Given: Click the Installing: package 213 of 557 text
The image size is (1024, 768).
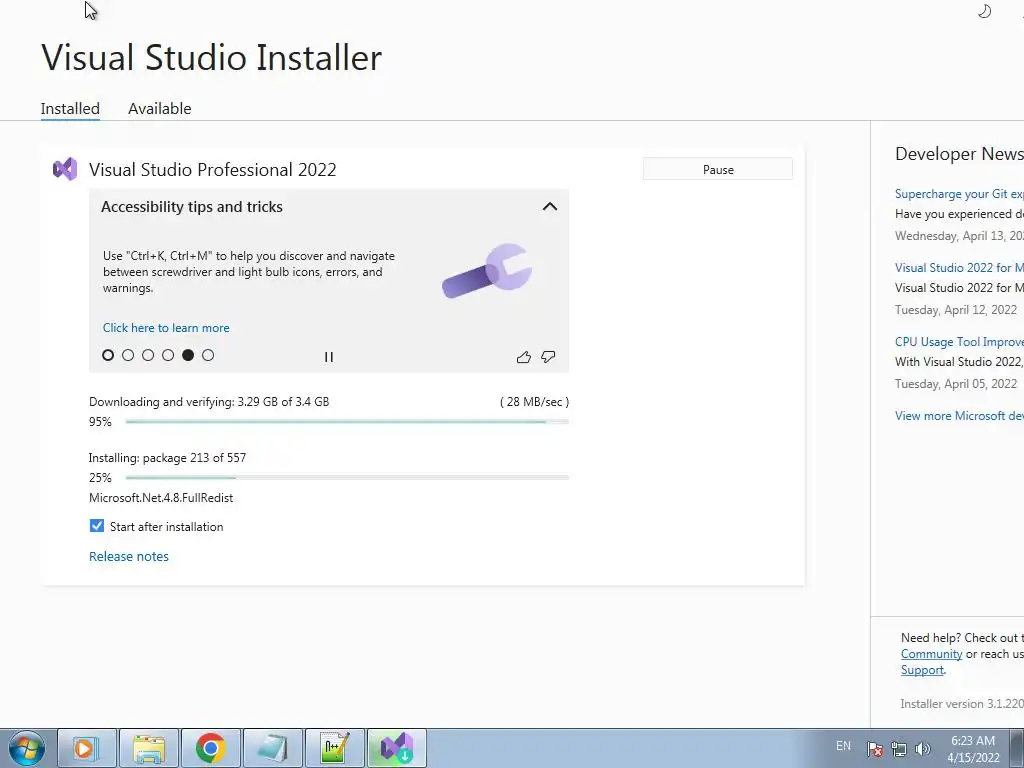Looking at the screenshot, I should tap(167, 458).
